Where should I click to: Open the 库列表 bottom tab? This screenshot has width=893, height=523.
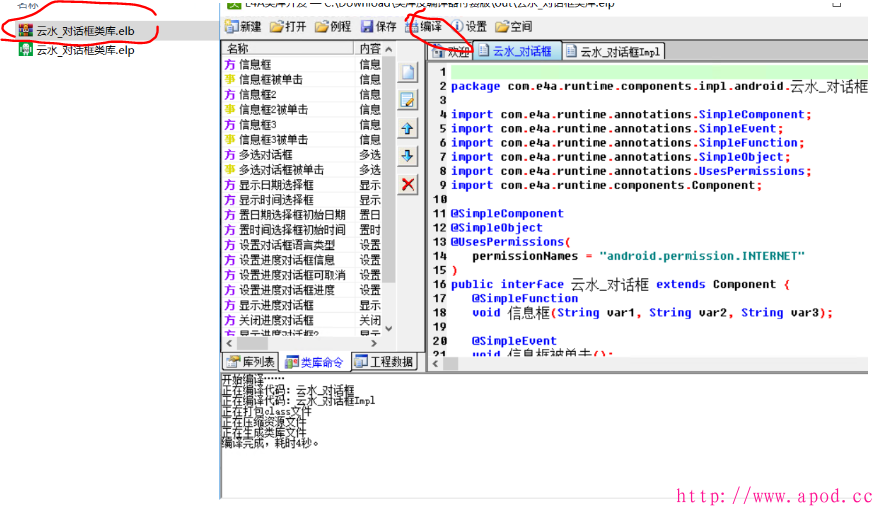coord(249,361)
